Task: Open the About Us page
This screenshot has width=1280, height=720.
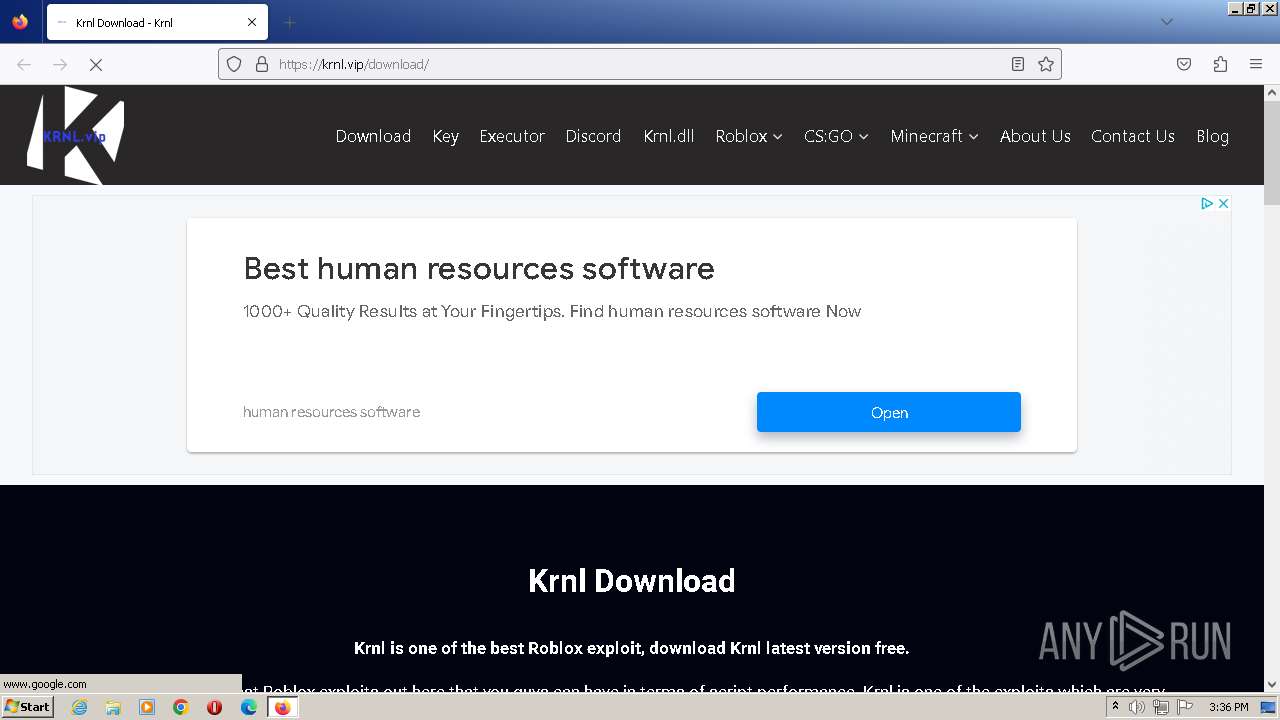Action: [1035, 136]
